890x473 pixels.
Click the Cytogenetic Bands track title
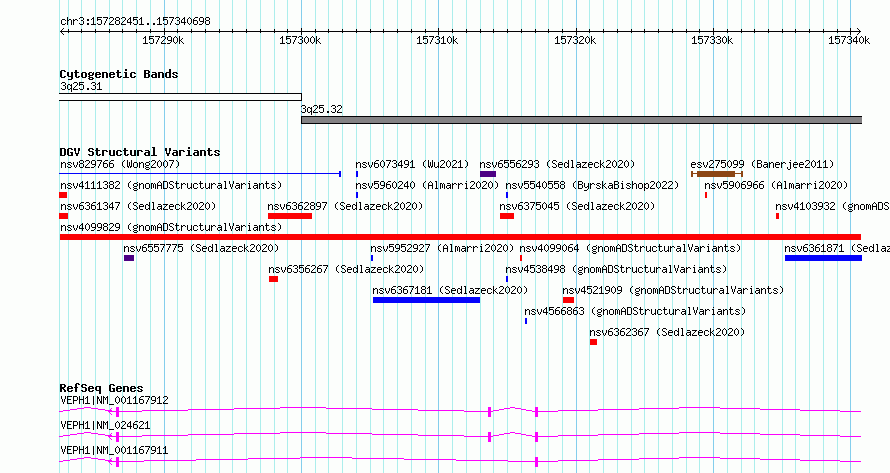[119, 74]
